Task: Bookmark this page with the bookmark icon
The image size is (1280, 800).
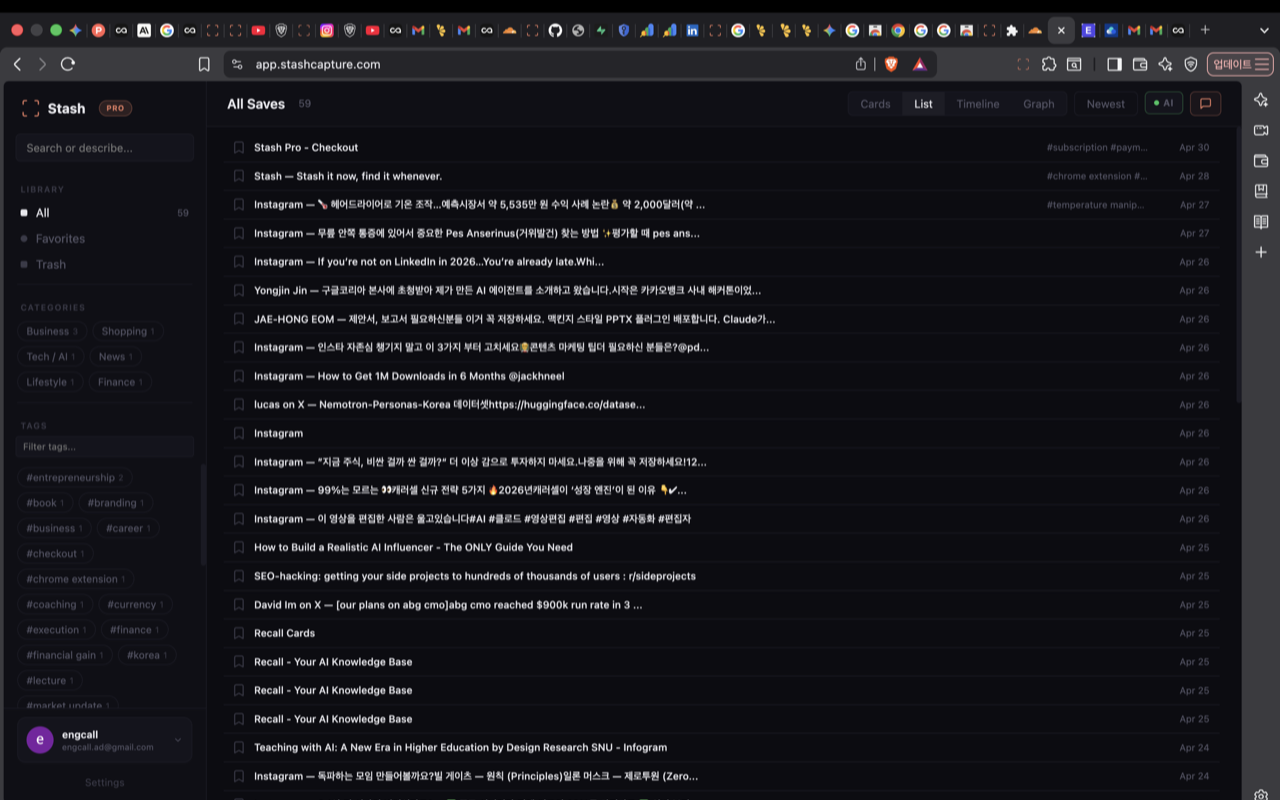Action: (x=204, y=64)
